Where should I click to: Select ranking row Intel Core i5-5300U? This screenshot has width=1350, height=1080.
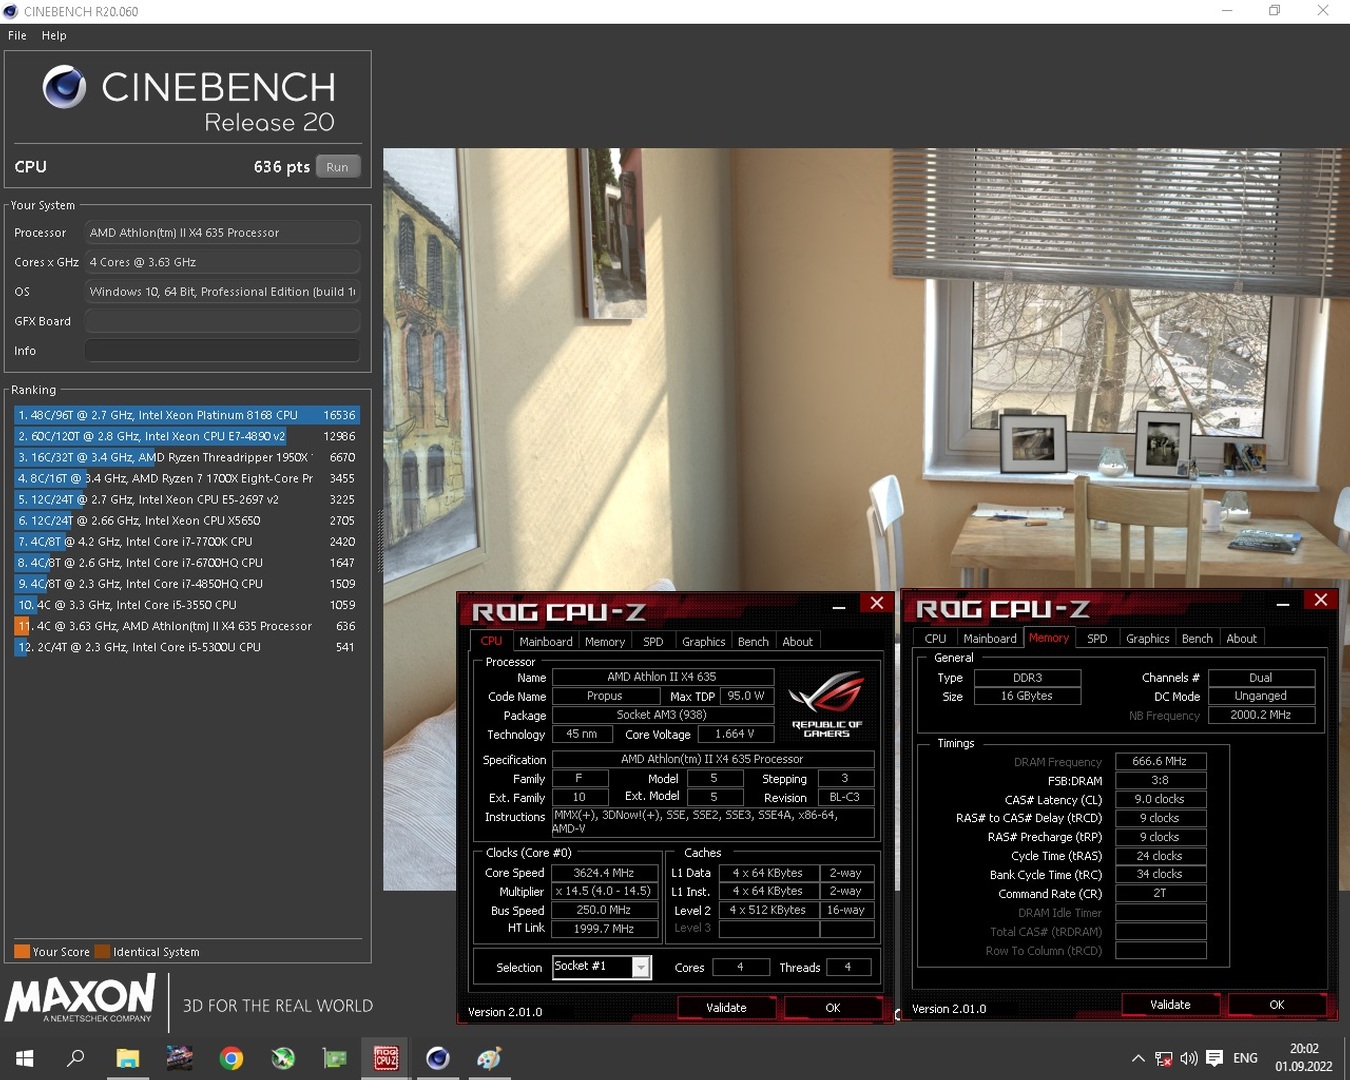coord(187,647)
